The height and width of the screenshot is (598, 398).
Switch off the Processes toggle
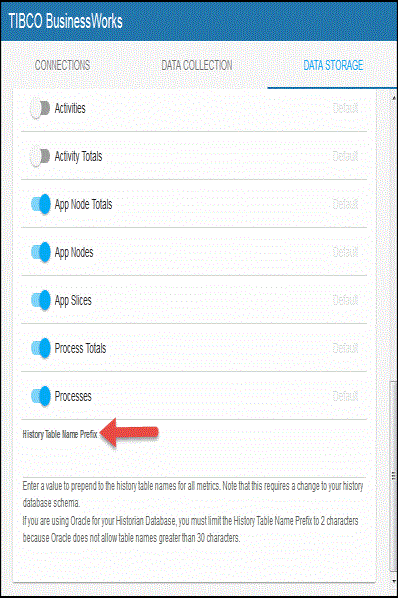[40, 397]
